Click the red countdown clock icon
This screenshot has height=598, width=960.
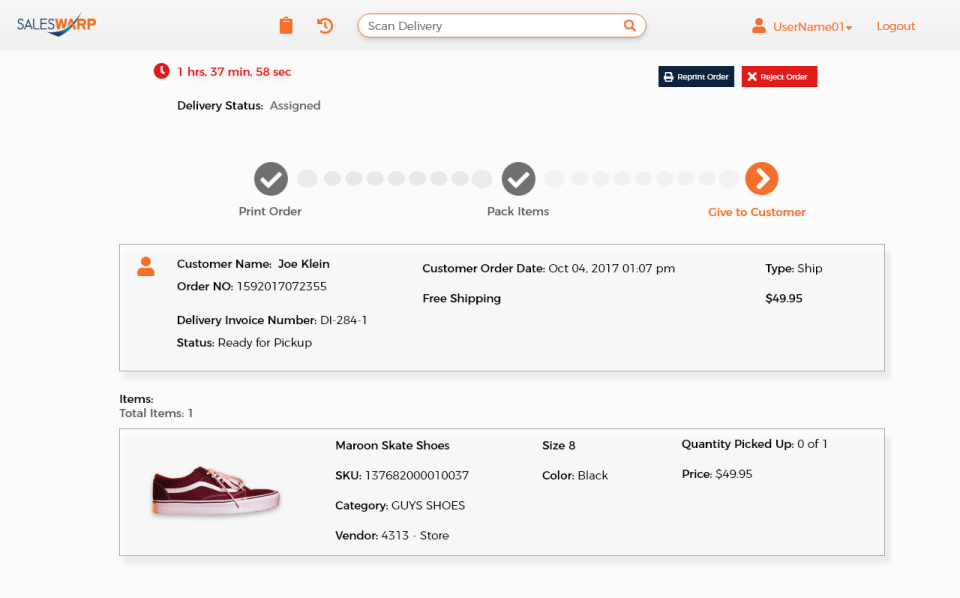coord(160,71)
